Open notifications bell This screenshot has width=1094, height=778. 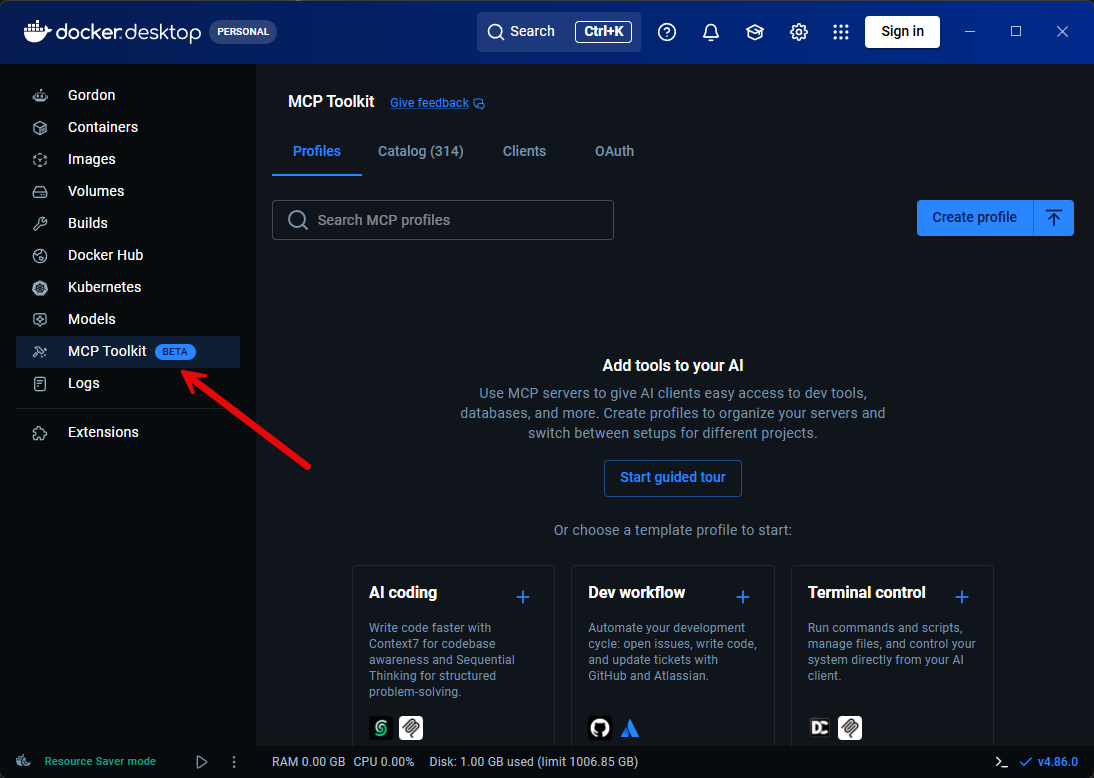click(711, 32)
